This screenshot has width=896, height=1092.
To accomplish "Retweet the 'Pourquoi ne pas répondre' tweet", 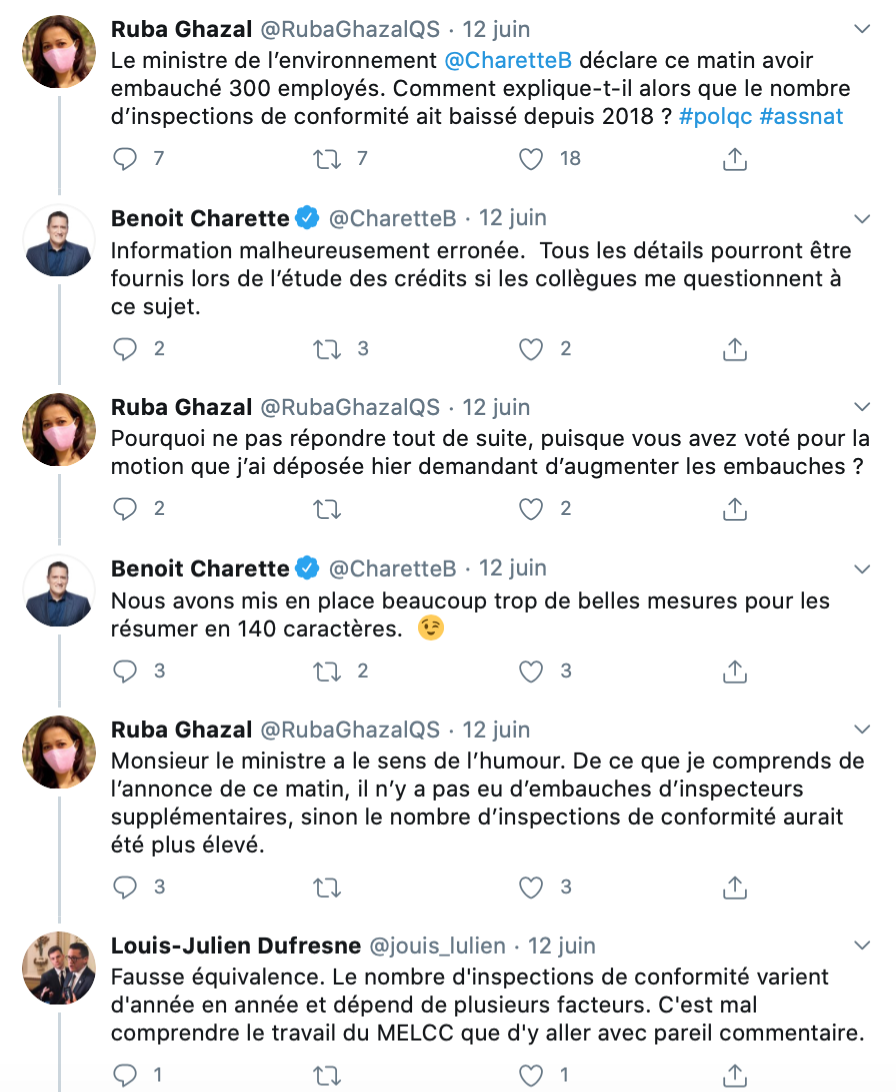I will (327, 510).
